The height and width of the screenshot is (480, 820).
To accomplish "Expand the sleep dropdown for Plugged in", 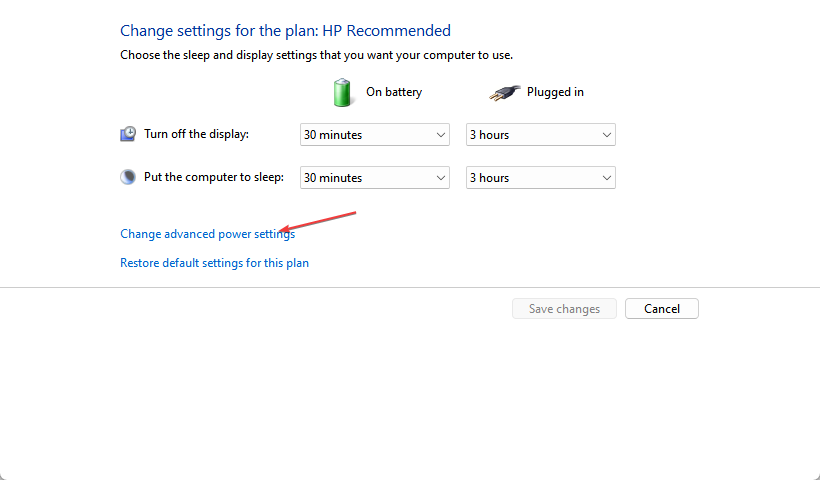I will (x=540, y=178).
